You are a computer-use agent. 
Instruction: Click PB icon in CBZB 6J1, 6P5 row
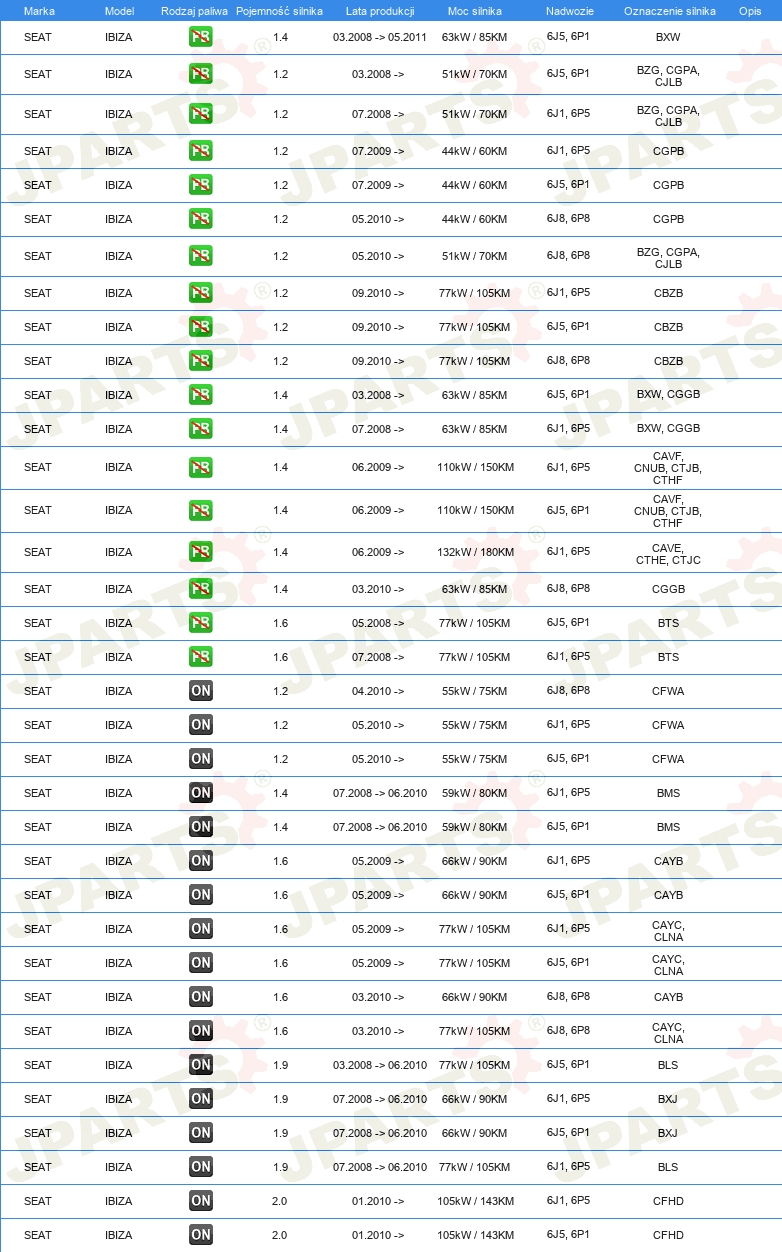click(201, 293)
